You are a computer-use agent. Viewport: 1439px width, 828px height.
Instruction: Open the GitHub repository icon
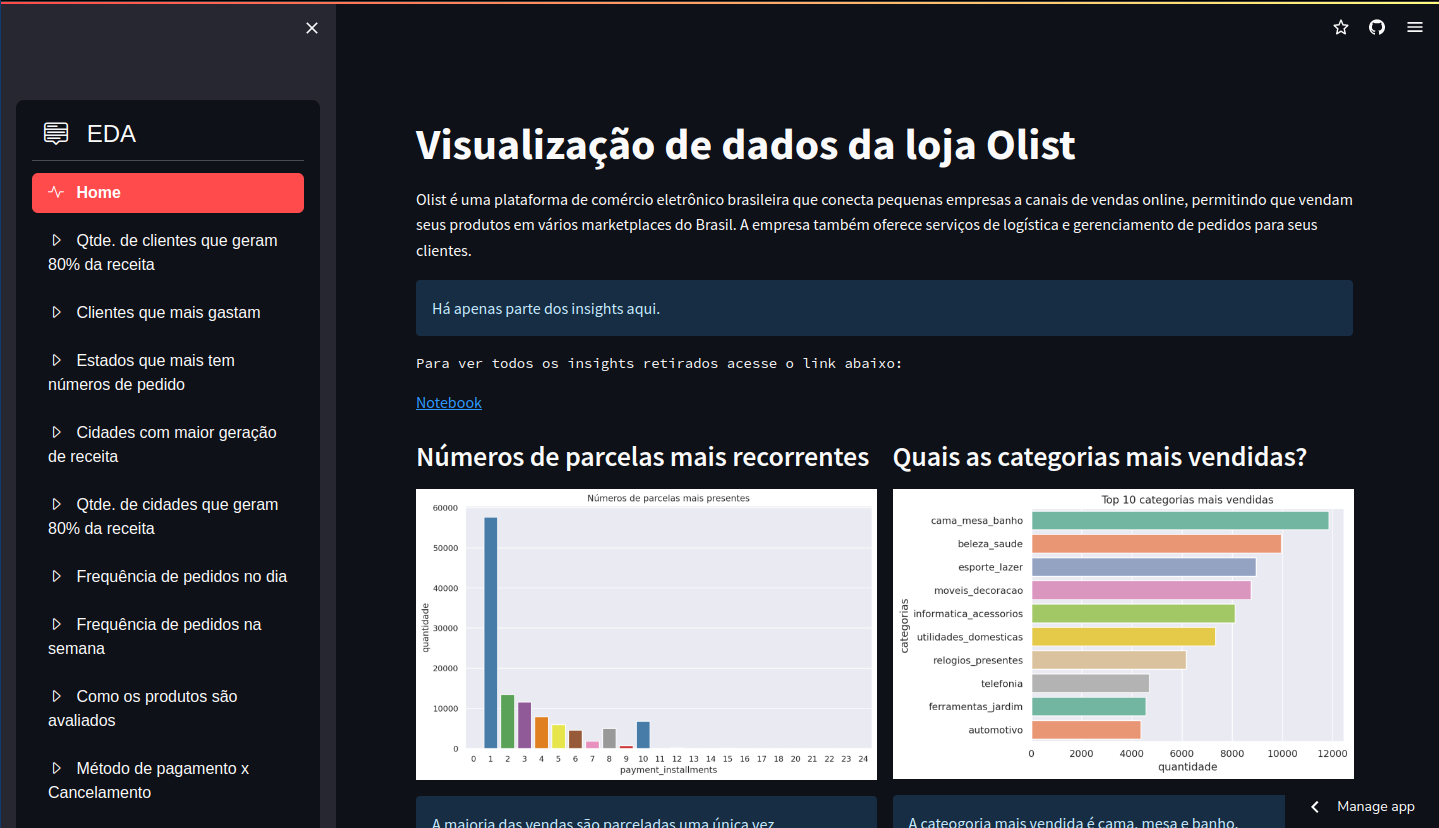tap(1377, 27)
